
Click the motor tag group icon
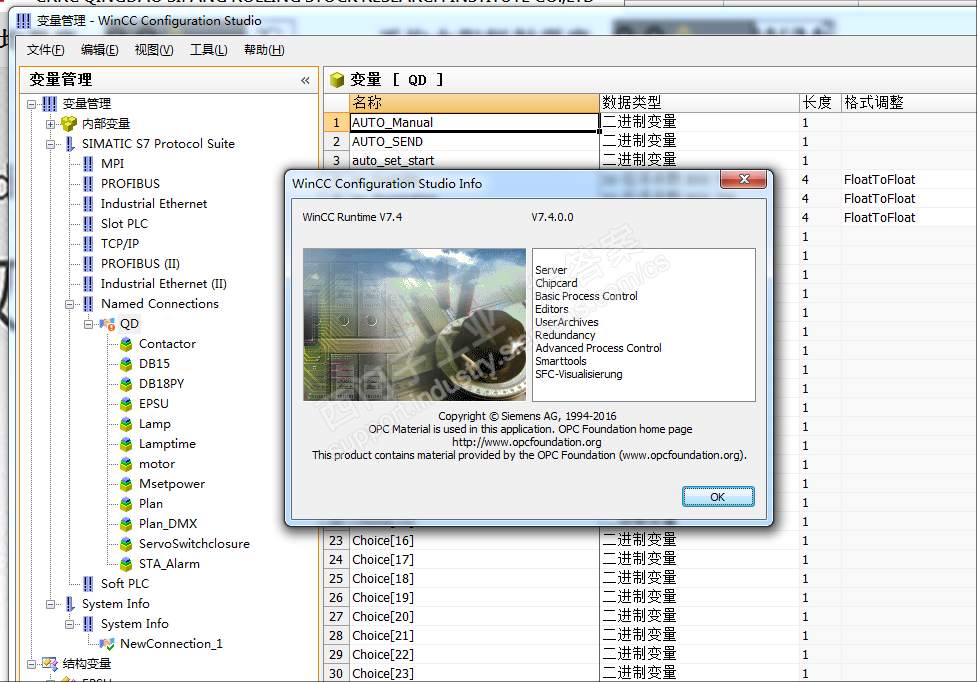click(x=126, y=464)
